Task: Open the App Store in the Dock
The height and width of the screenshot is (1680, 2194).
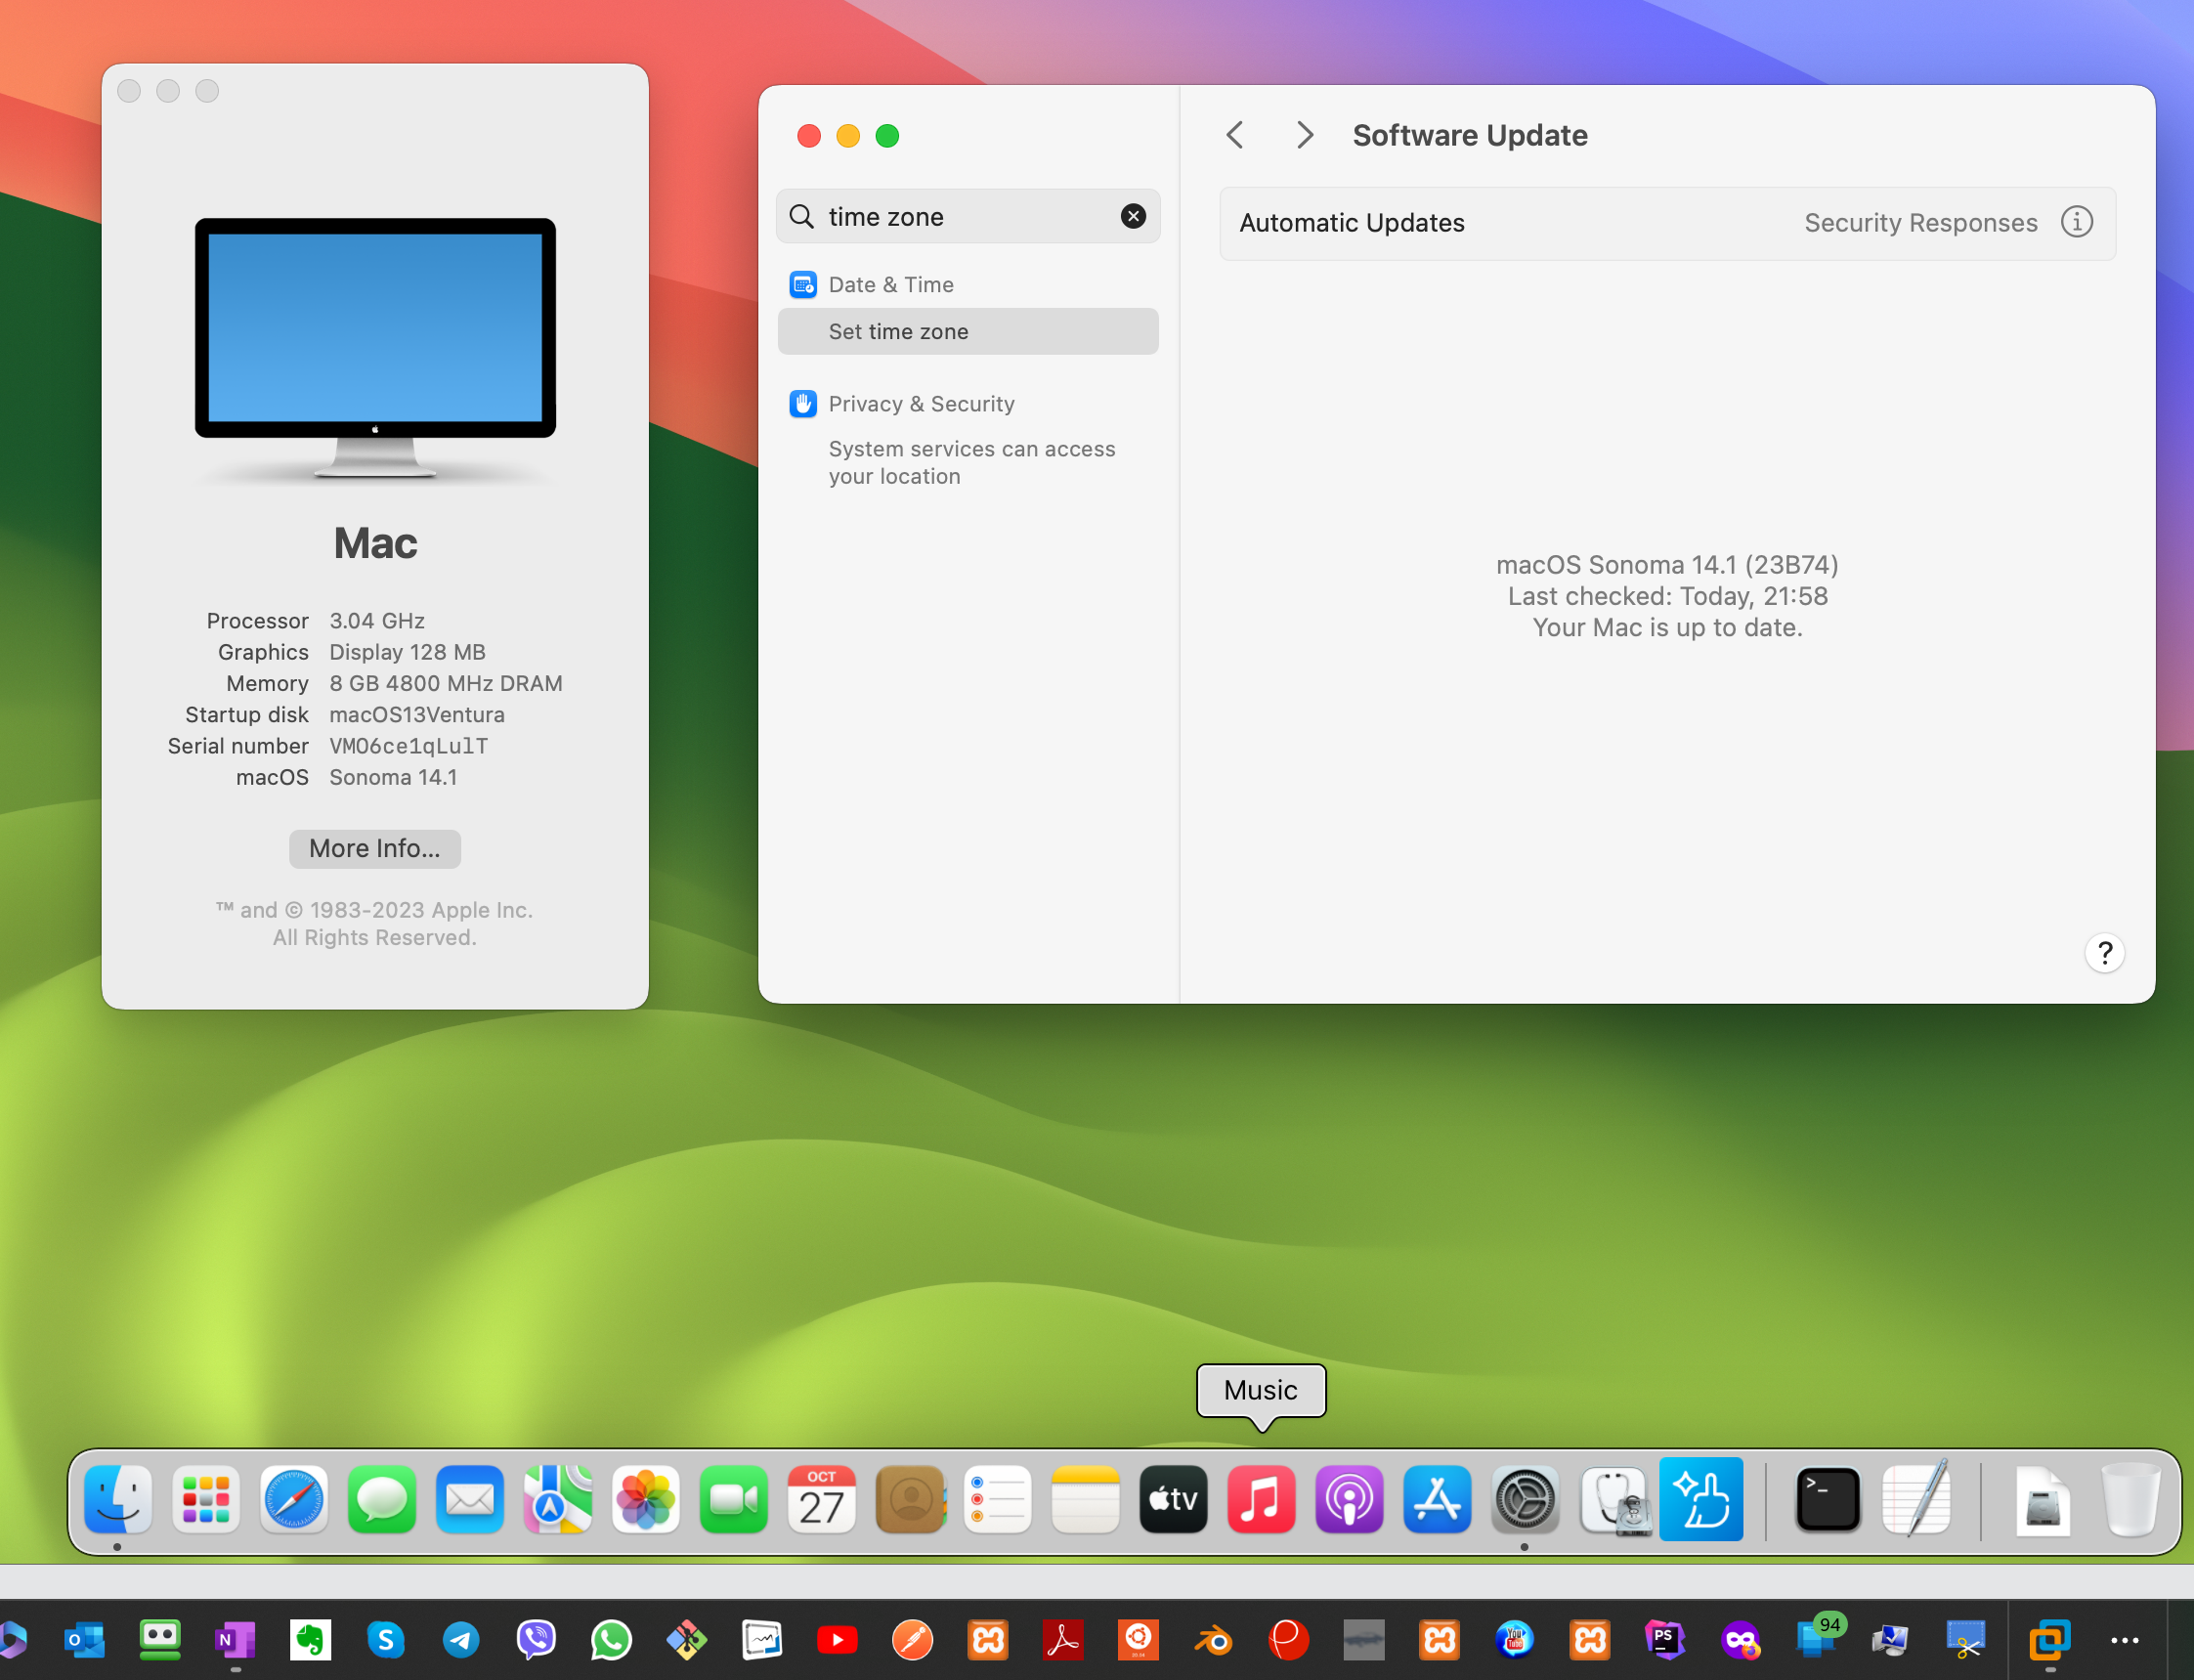Action: click(x=1438, y=1499)
